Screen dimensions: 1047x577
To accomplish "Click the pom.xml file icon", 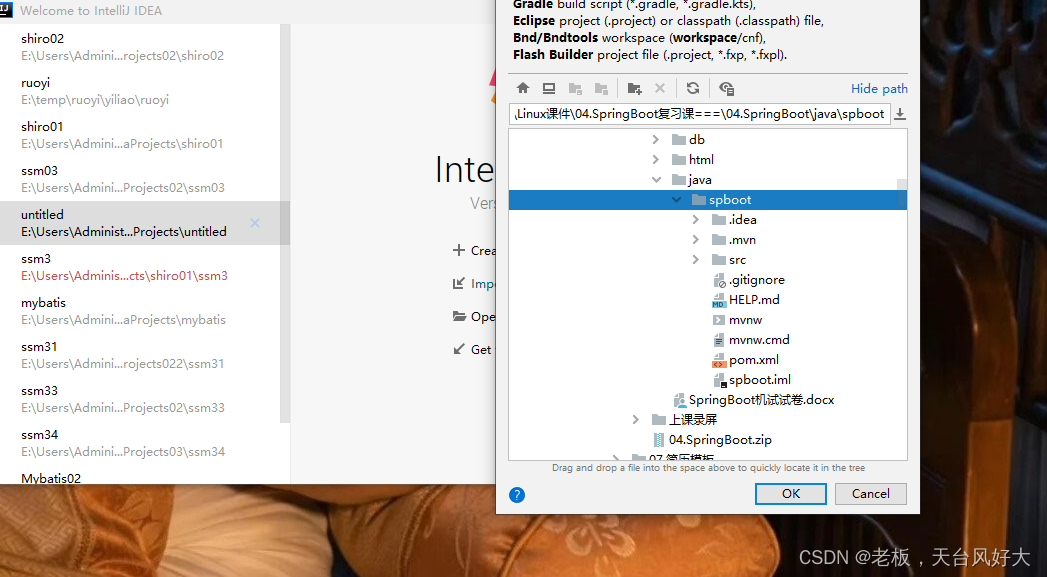I will [x=718, y=361].
